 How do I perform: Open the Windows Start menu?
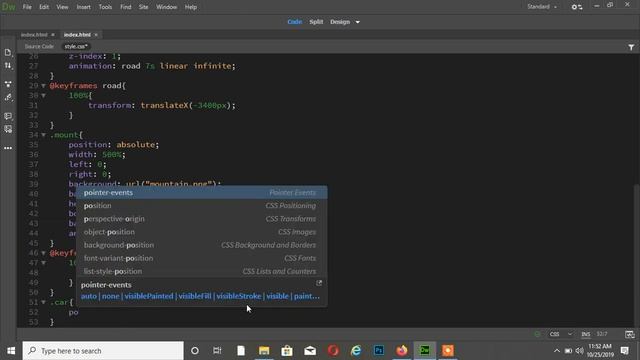[11, 351]
